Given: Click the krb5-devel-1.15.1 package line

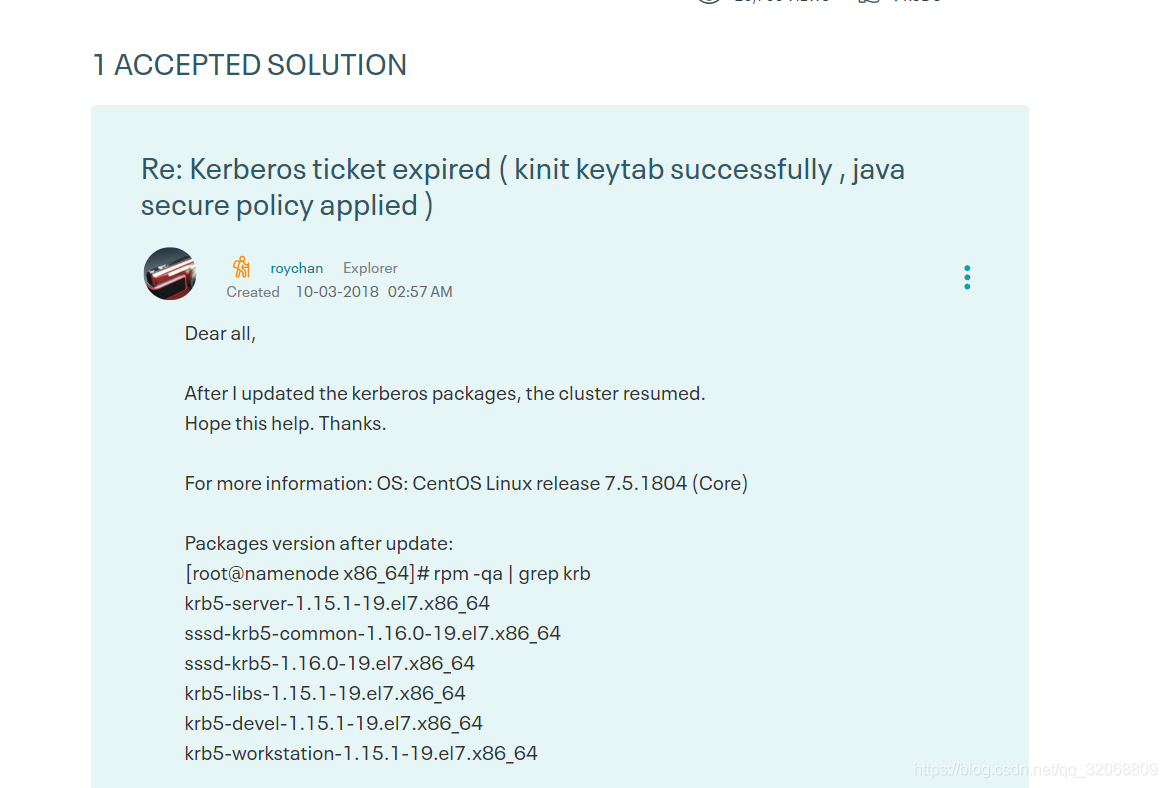Looking at the screenshot, I should [333, 723].
